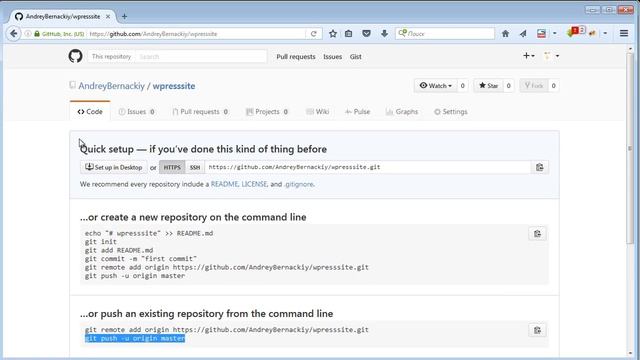Click the This repository search scope label
The width and height of the screenshot is (640, 360).
[111, 56]
